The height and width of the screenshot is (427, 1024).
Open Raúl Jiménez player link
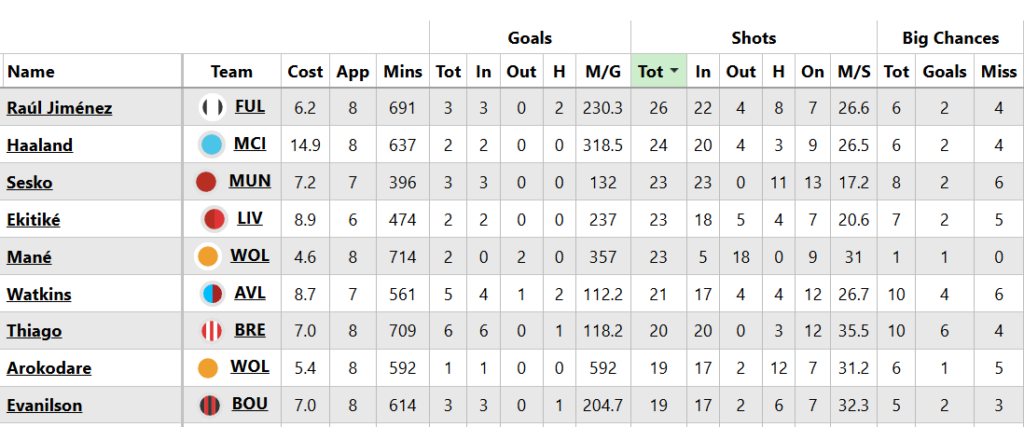59,107
